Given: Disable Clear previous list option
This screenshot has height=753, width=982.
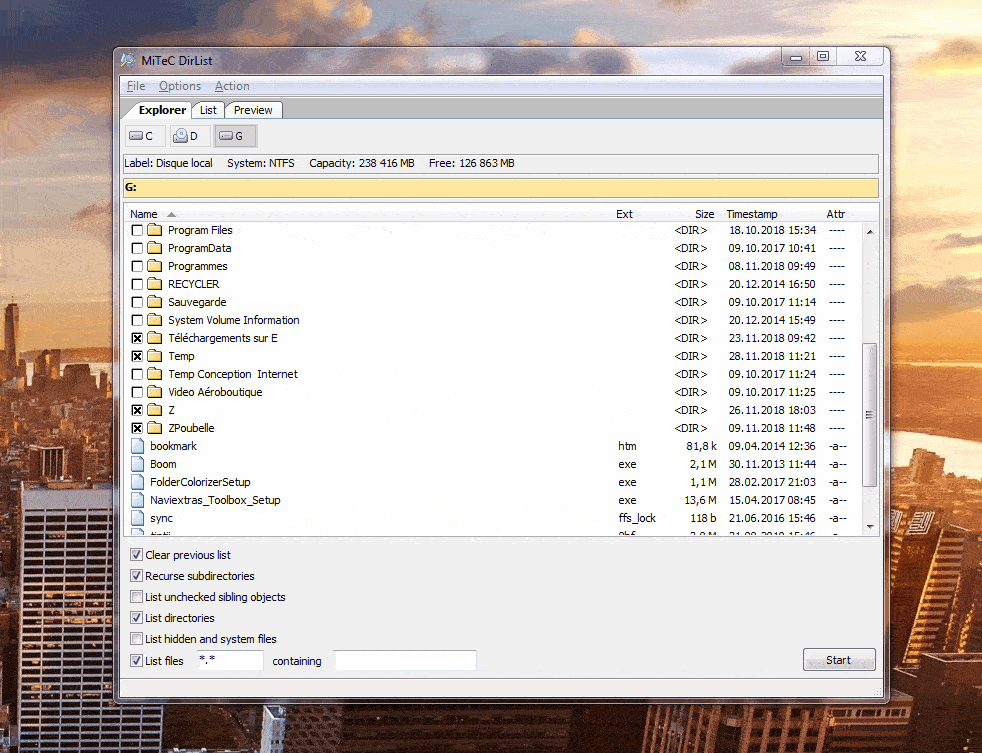Looking at the screenshot, I should 136,554.
